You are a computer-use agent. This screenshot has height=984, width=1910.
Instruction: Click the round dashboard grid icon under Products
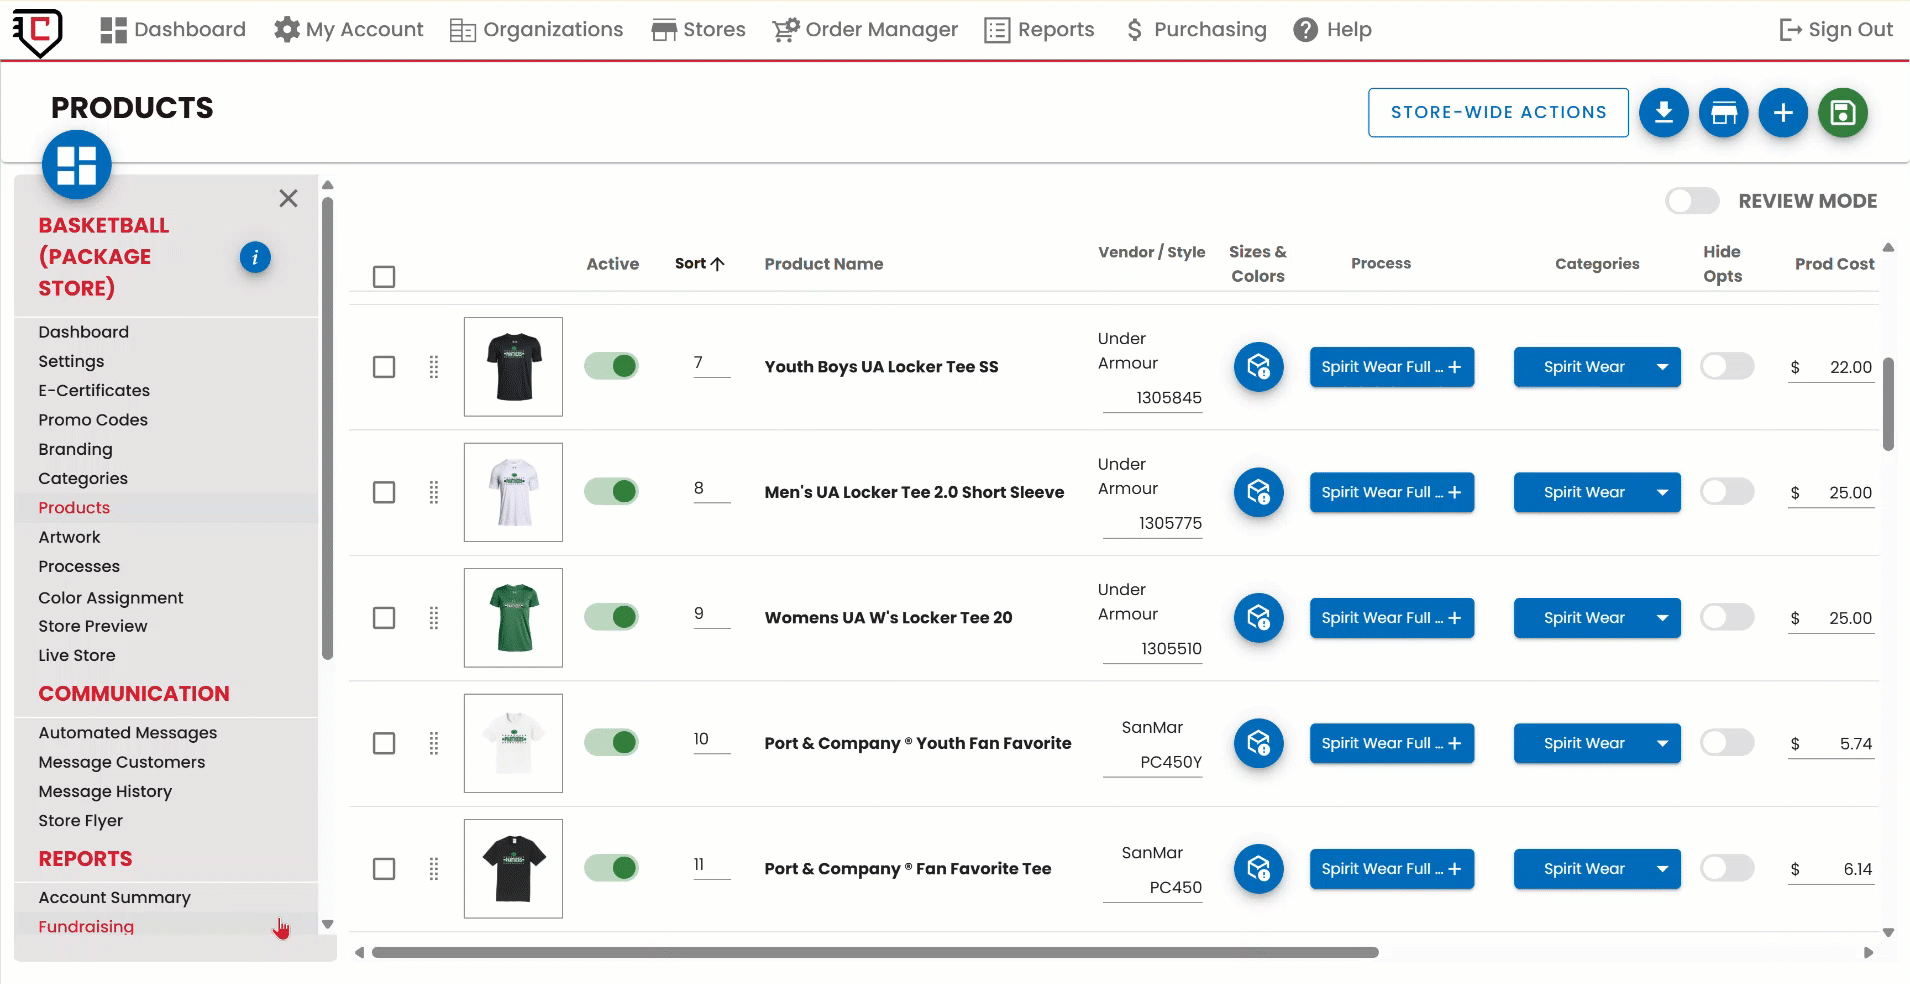(x=77, y=165)
